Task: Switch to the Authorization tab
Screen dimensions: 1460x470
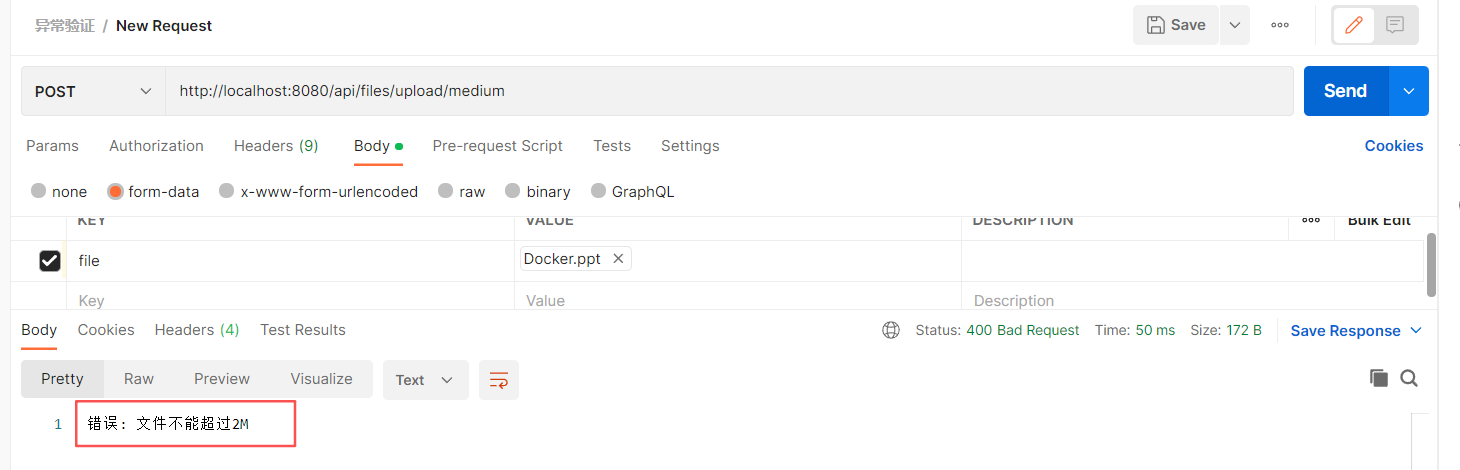Action: [x=156, y=146]
